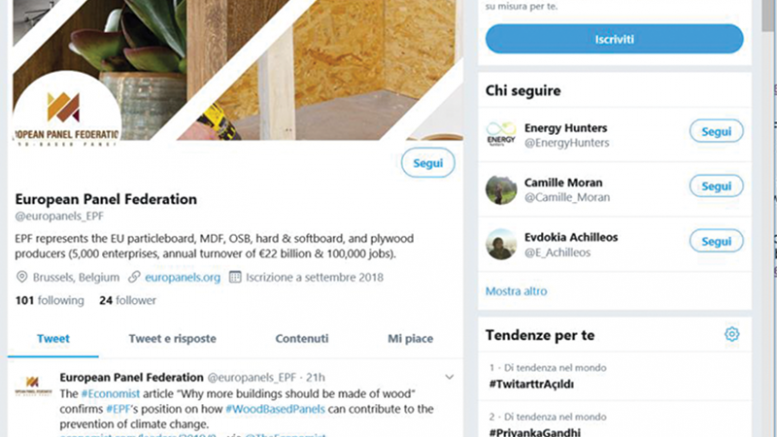Open the europanels.org website link

coord(182,277)
